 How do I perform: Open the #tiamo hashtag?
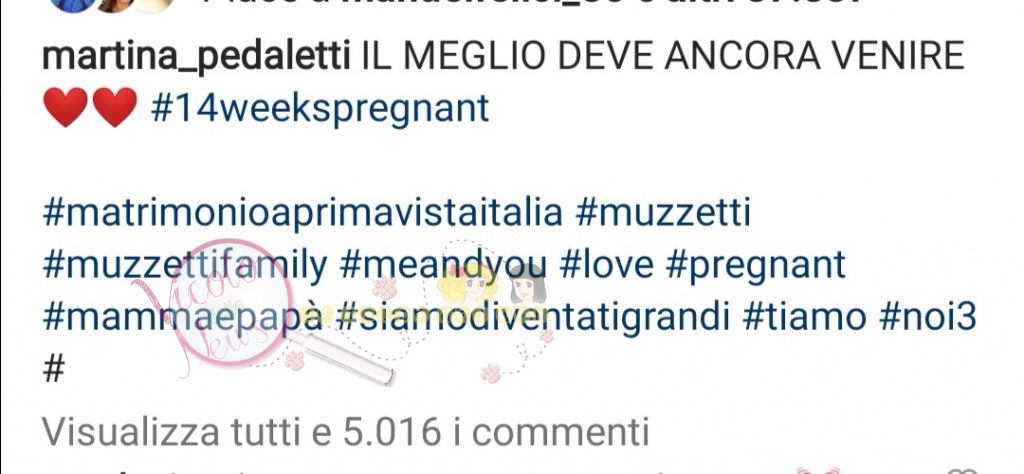(805, 317)
